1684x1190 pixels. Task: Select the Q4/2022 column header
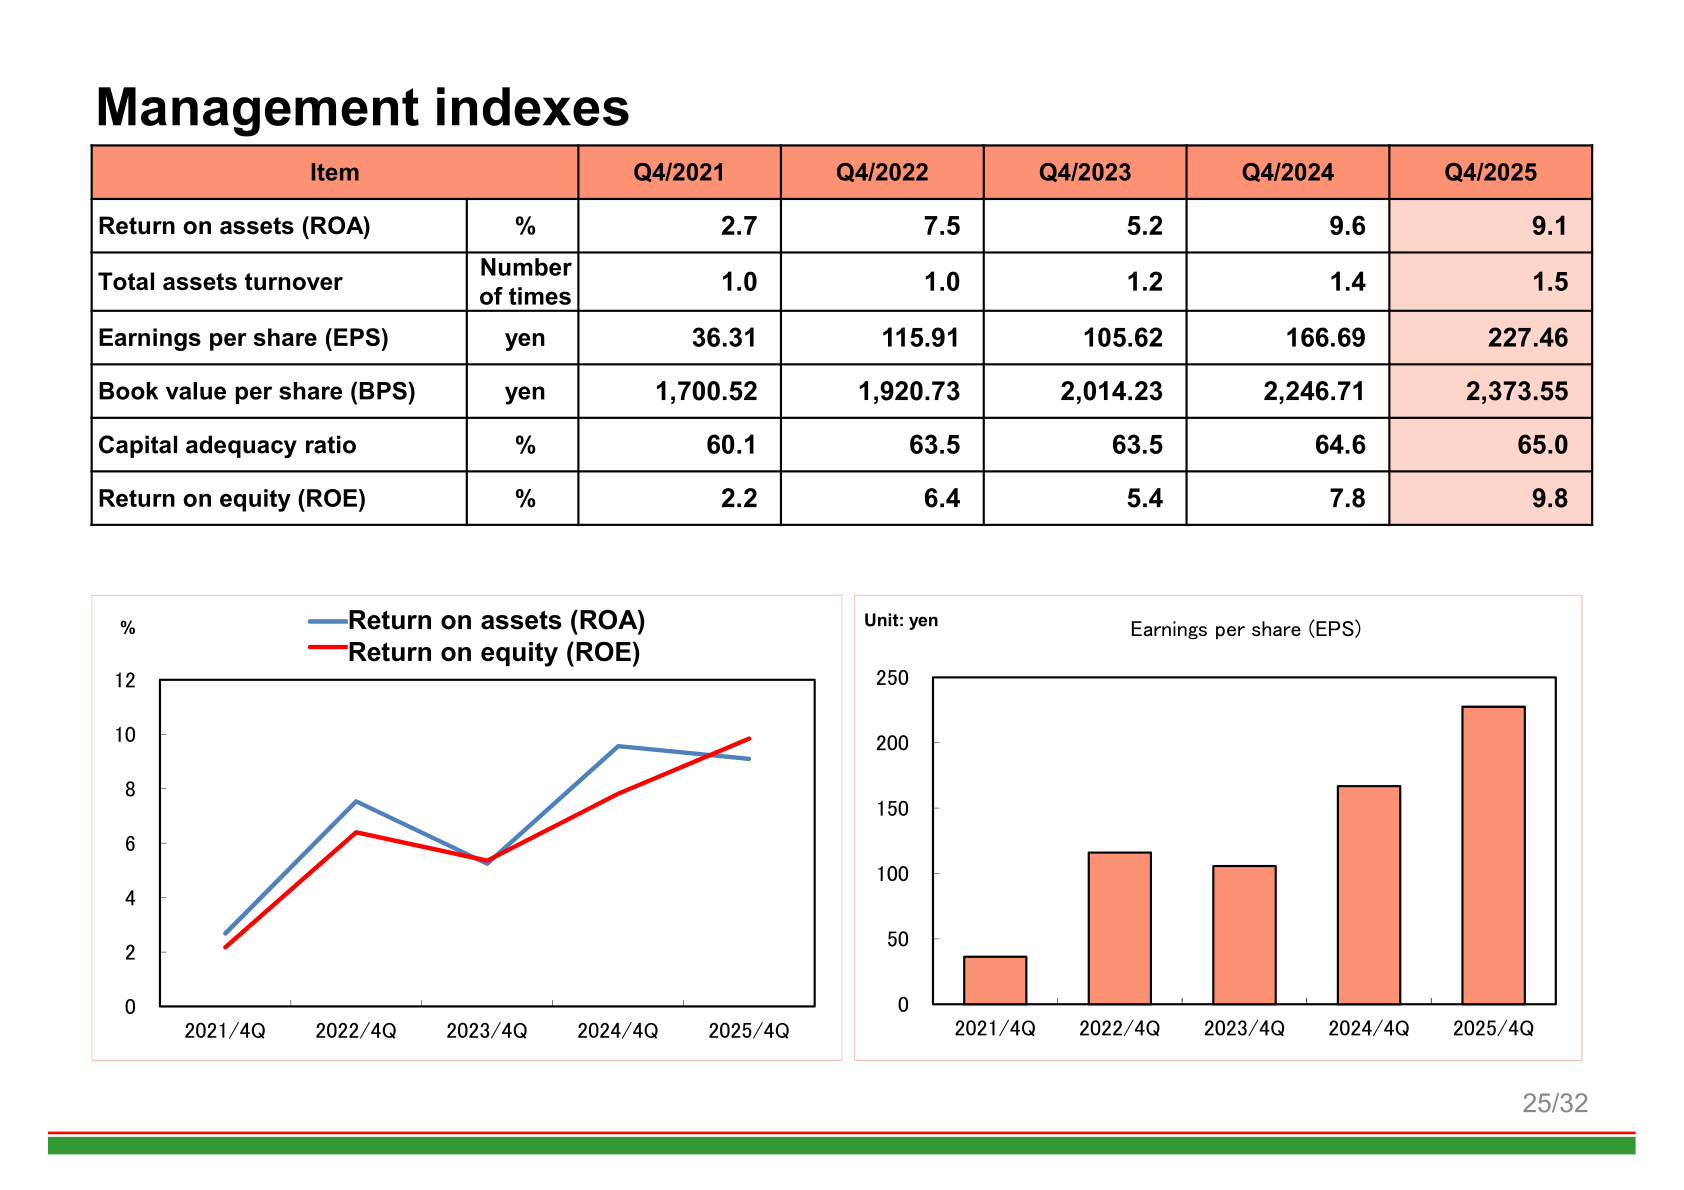882,172
